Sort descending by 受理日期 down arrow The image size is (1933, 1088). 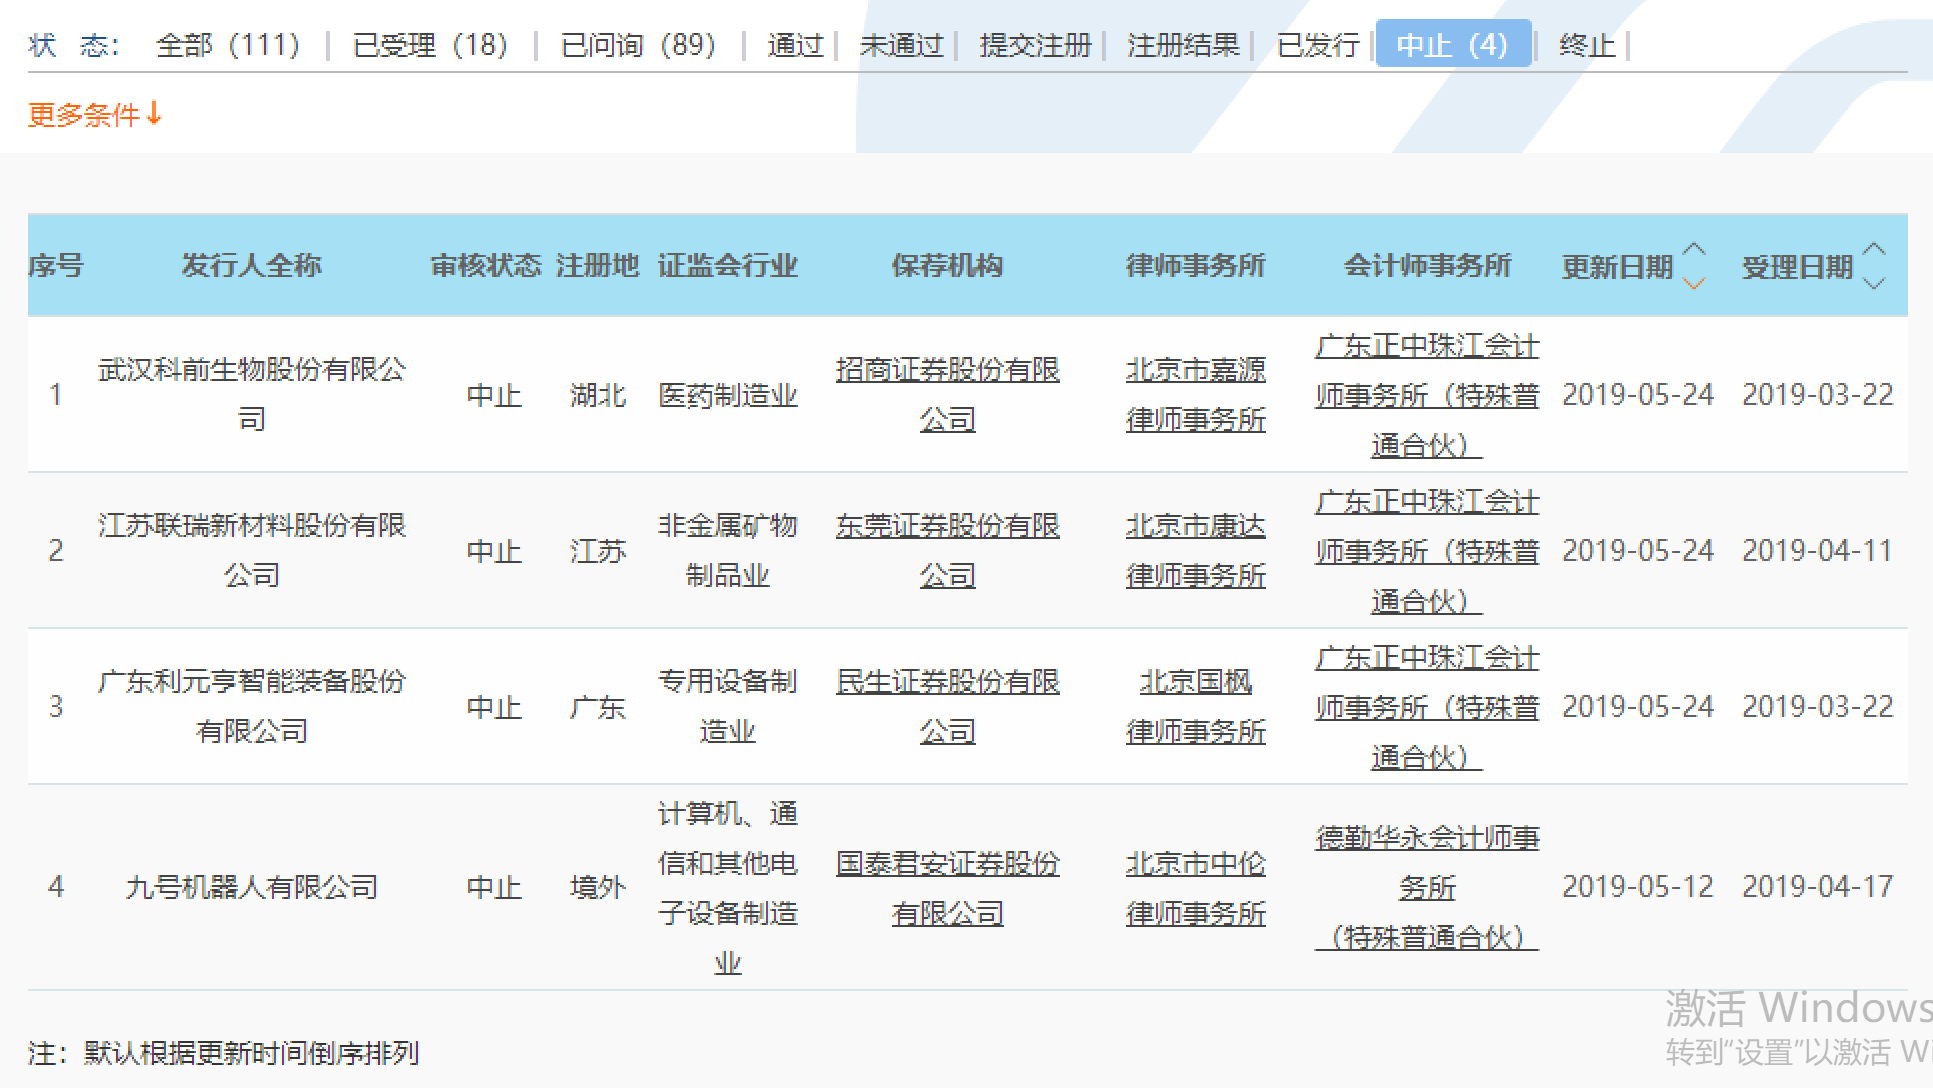pyautogui.click(x=1875, y=284)
